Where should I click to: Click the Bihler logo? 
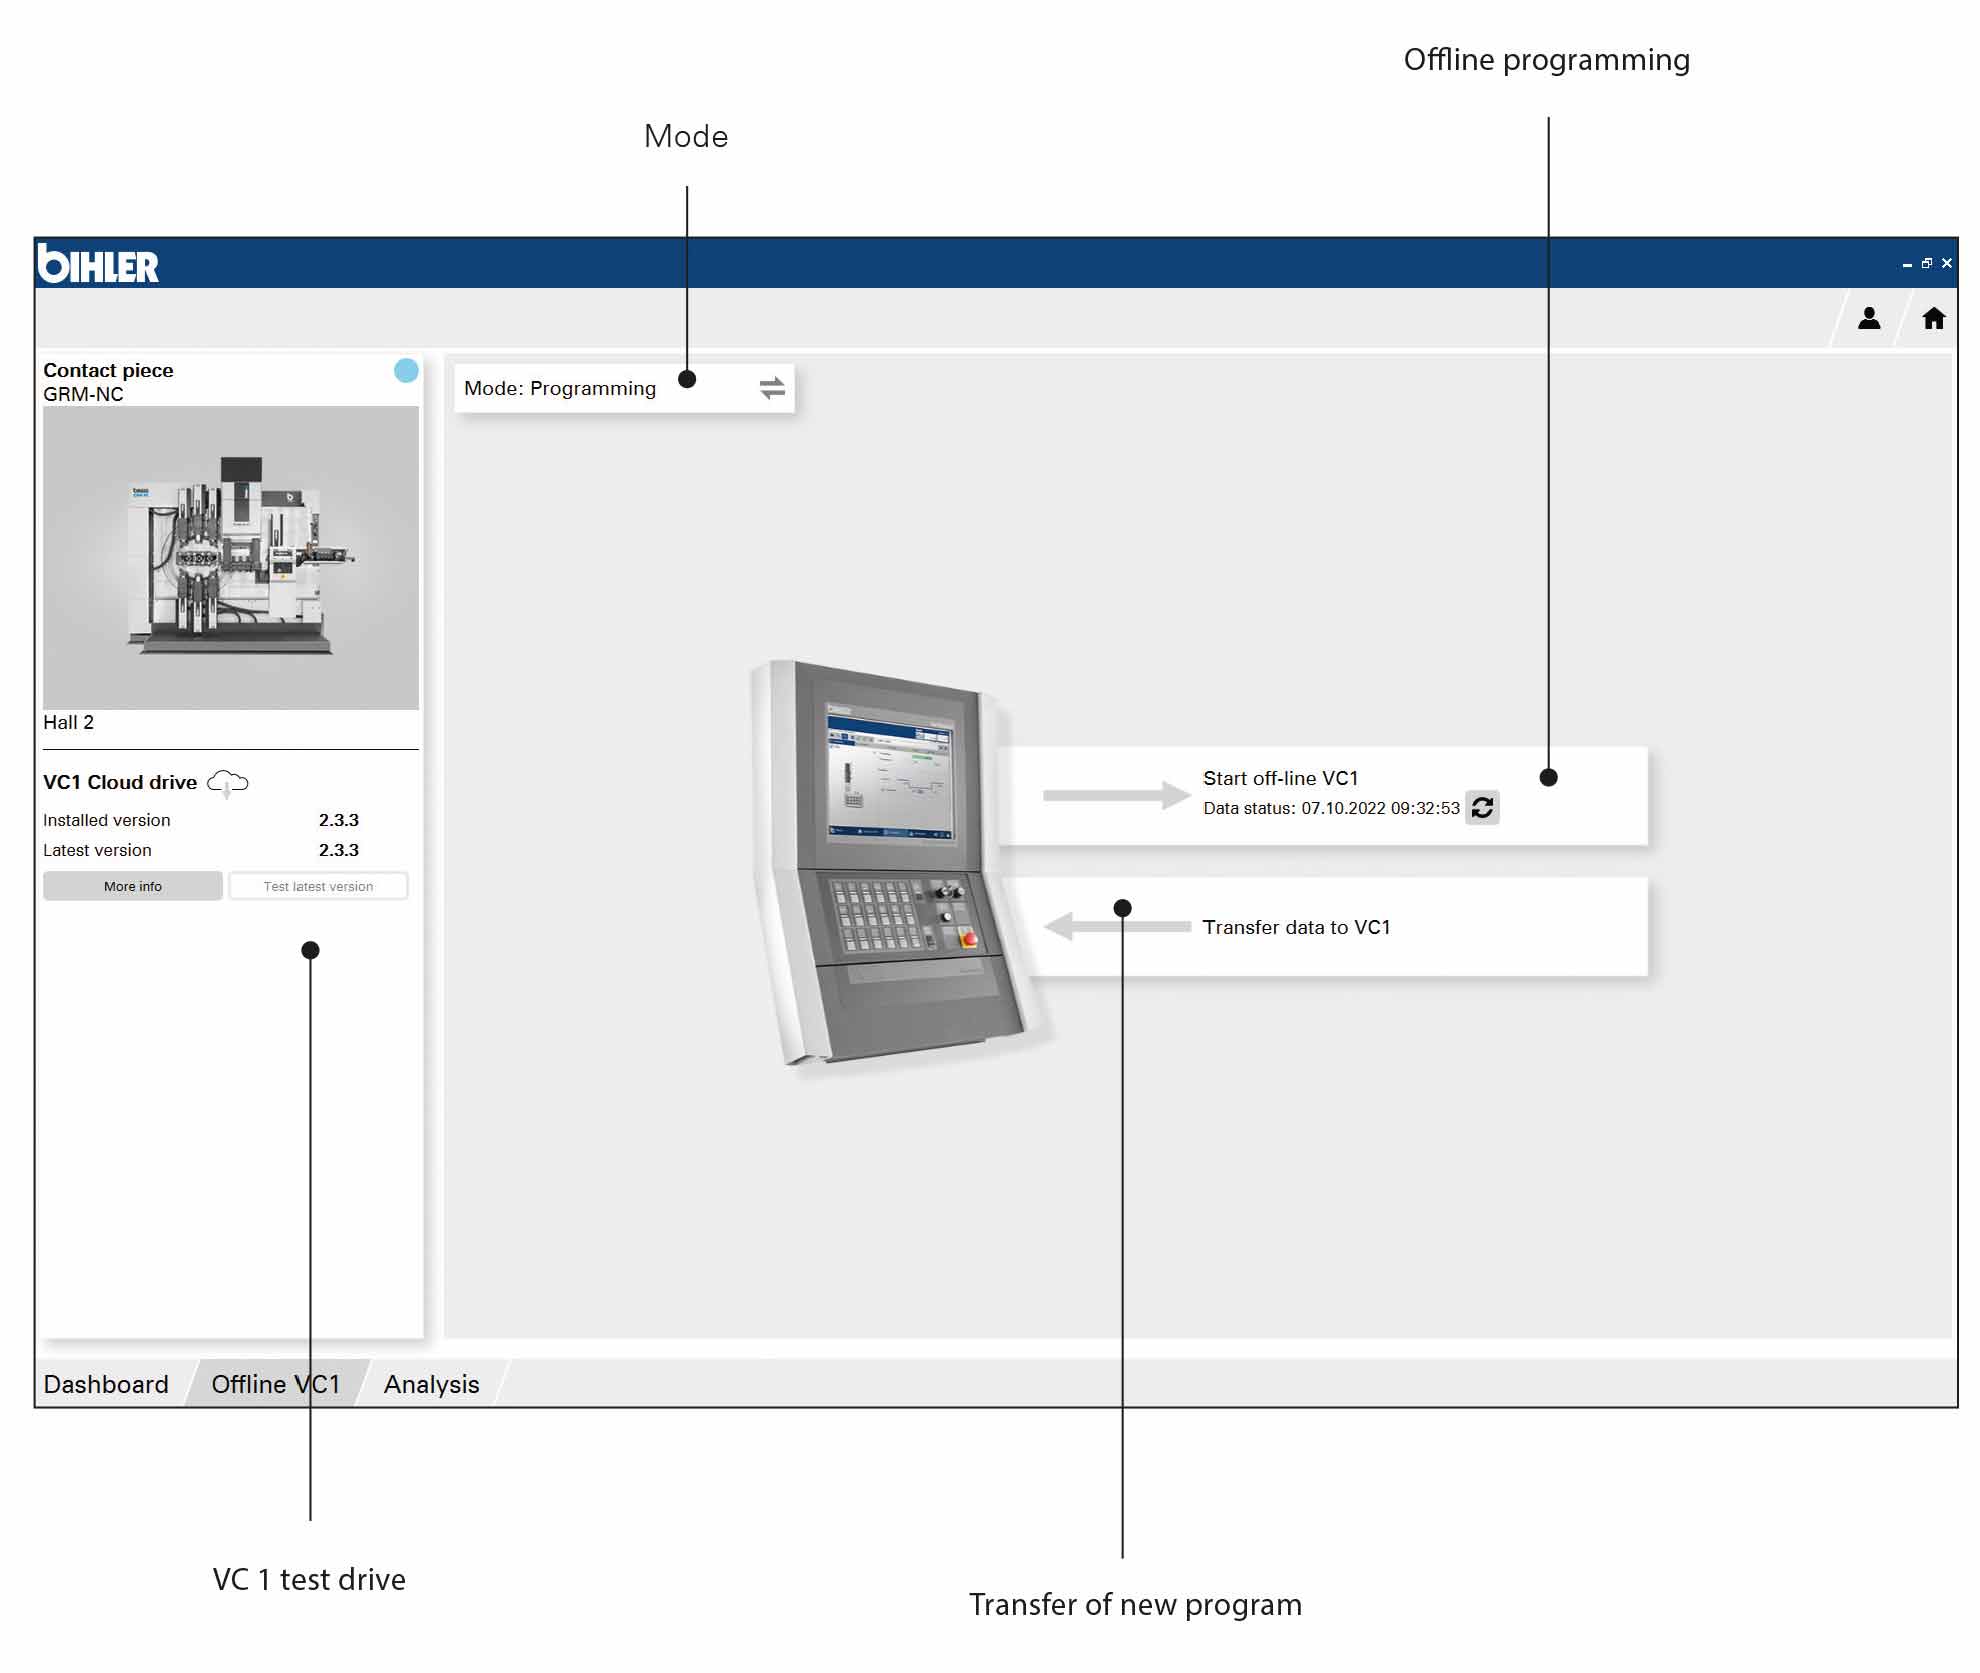click(98, 264)
